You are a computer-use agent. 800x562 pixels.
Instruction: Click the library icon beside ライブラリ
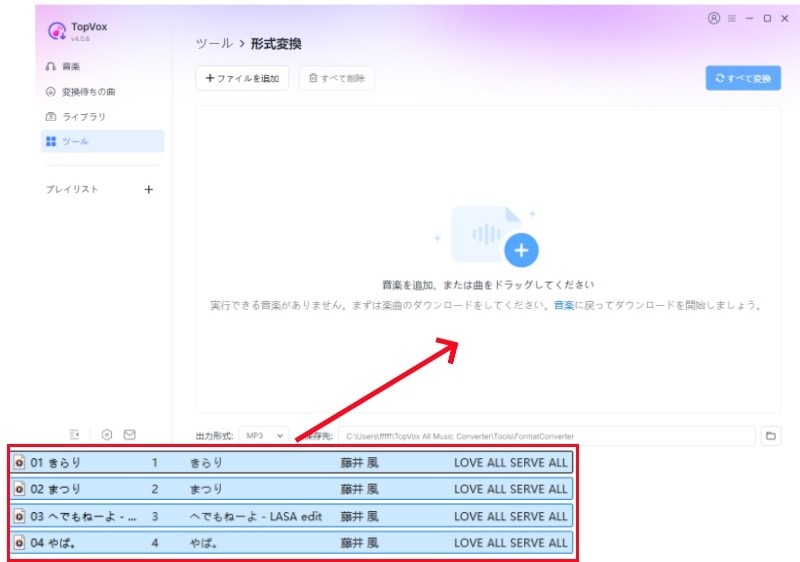51,117
